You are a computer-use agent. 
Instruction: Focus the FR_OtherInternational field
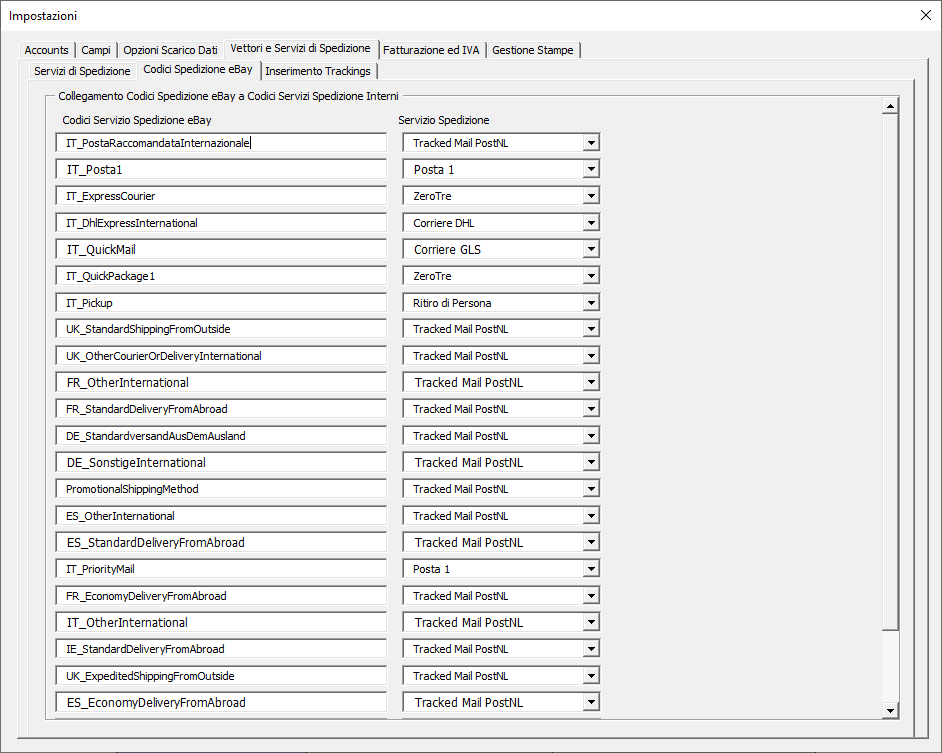coord(221,382)
